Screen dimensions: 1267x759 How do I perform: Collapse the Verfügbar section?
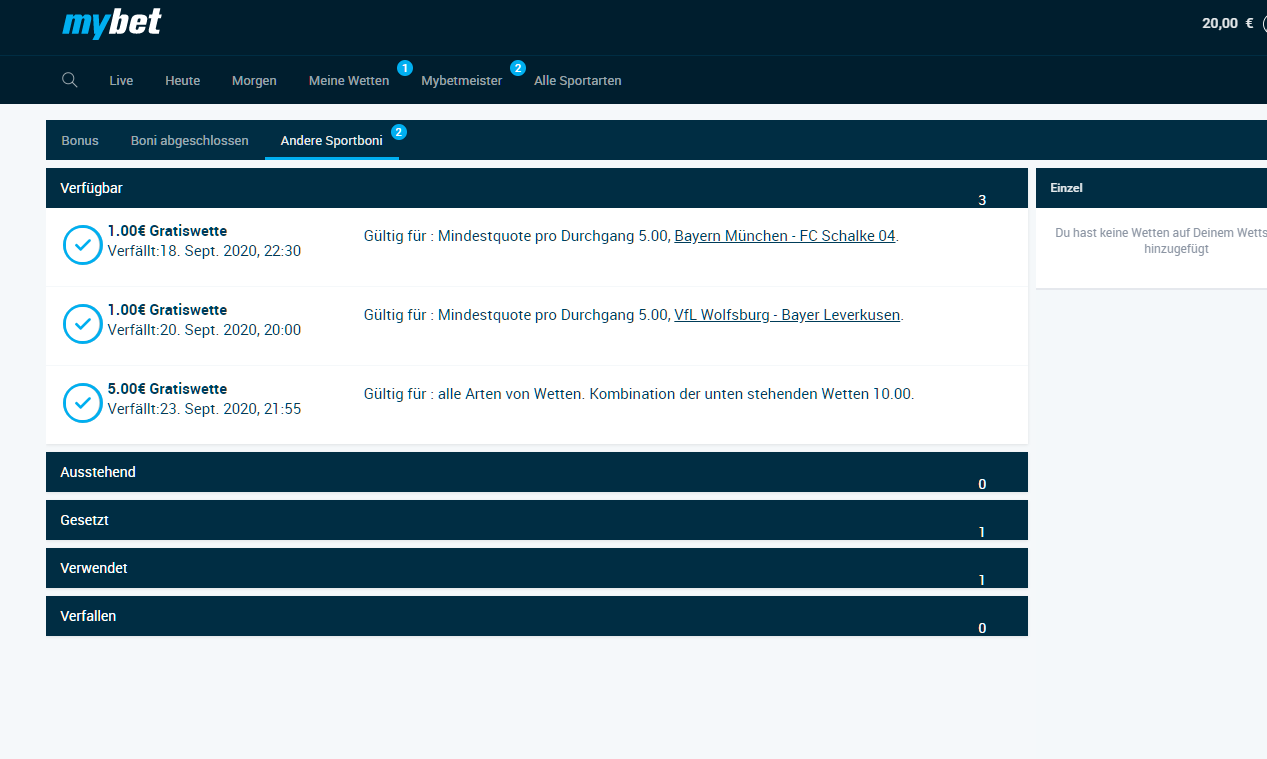coord(537,188)
